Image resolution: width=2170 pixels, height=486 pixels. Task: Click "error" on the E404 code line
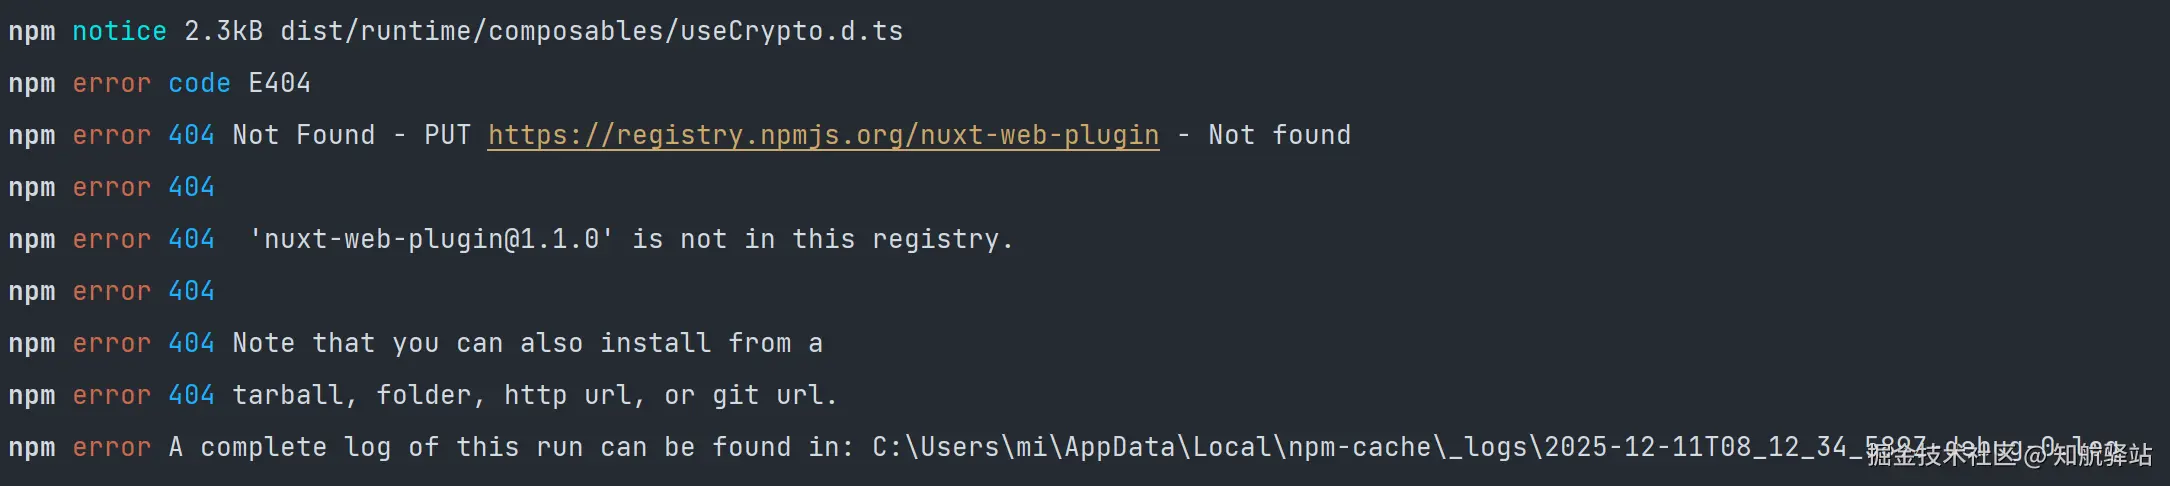111,83
